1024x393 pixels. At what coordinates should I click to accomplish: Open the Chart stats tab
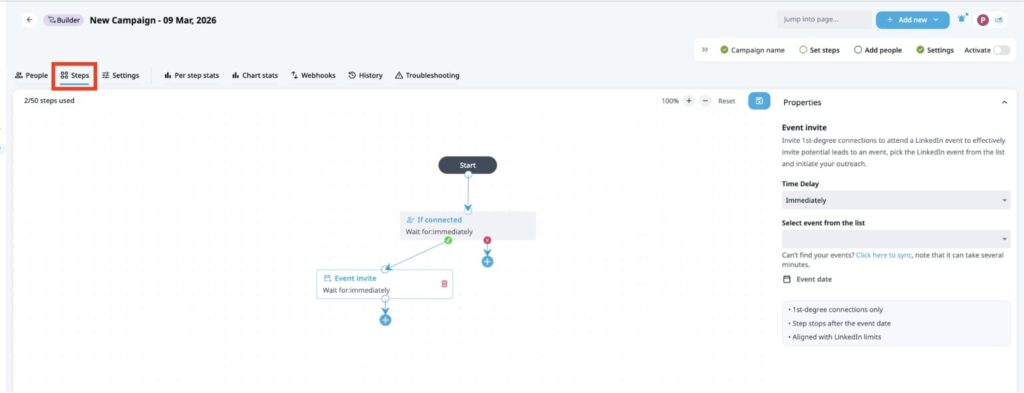255,75
